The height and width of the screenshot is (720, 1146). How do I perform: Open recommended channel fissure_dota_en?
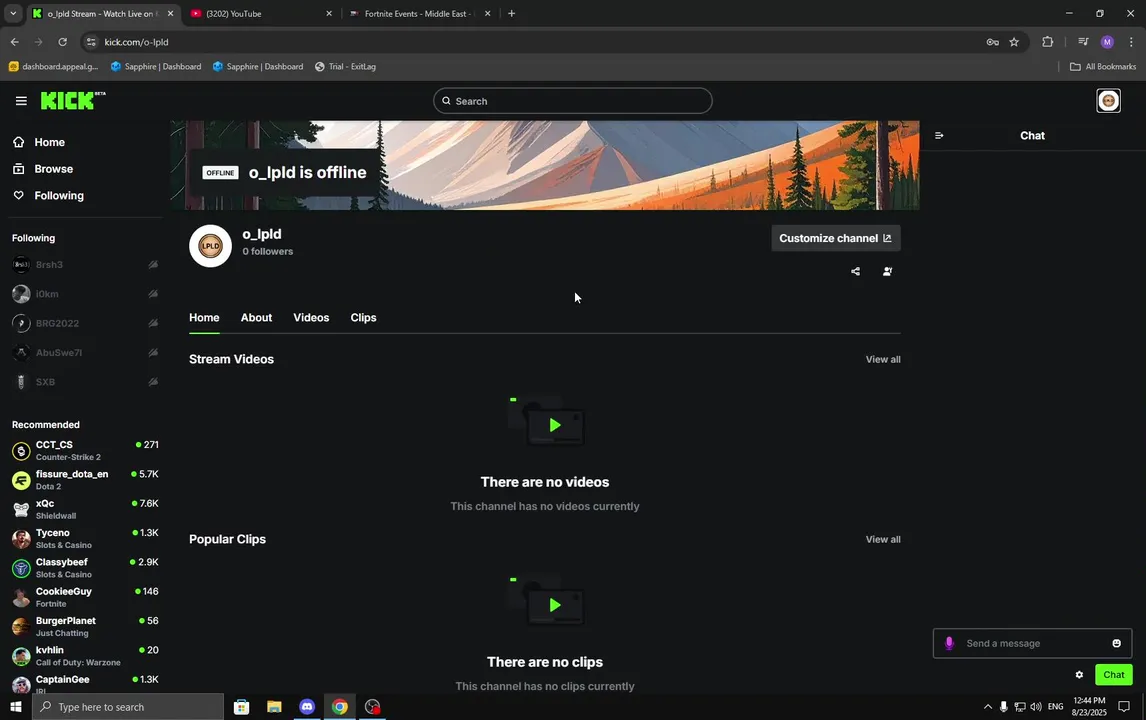(85, 480)
